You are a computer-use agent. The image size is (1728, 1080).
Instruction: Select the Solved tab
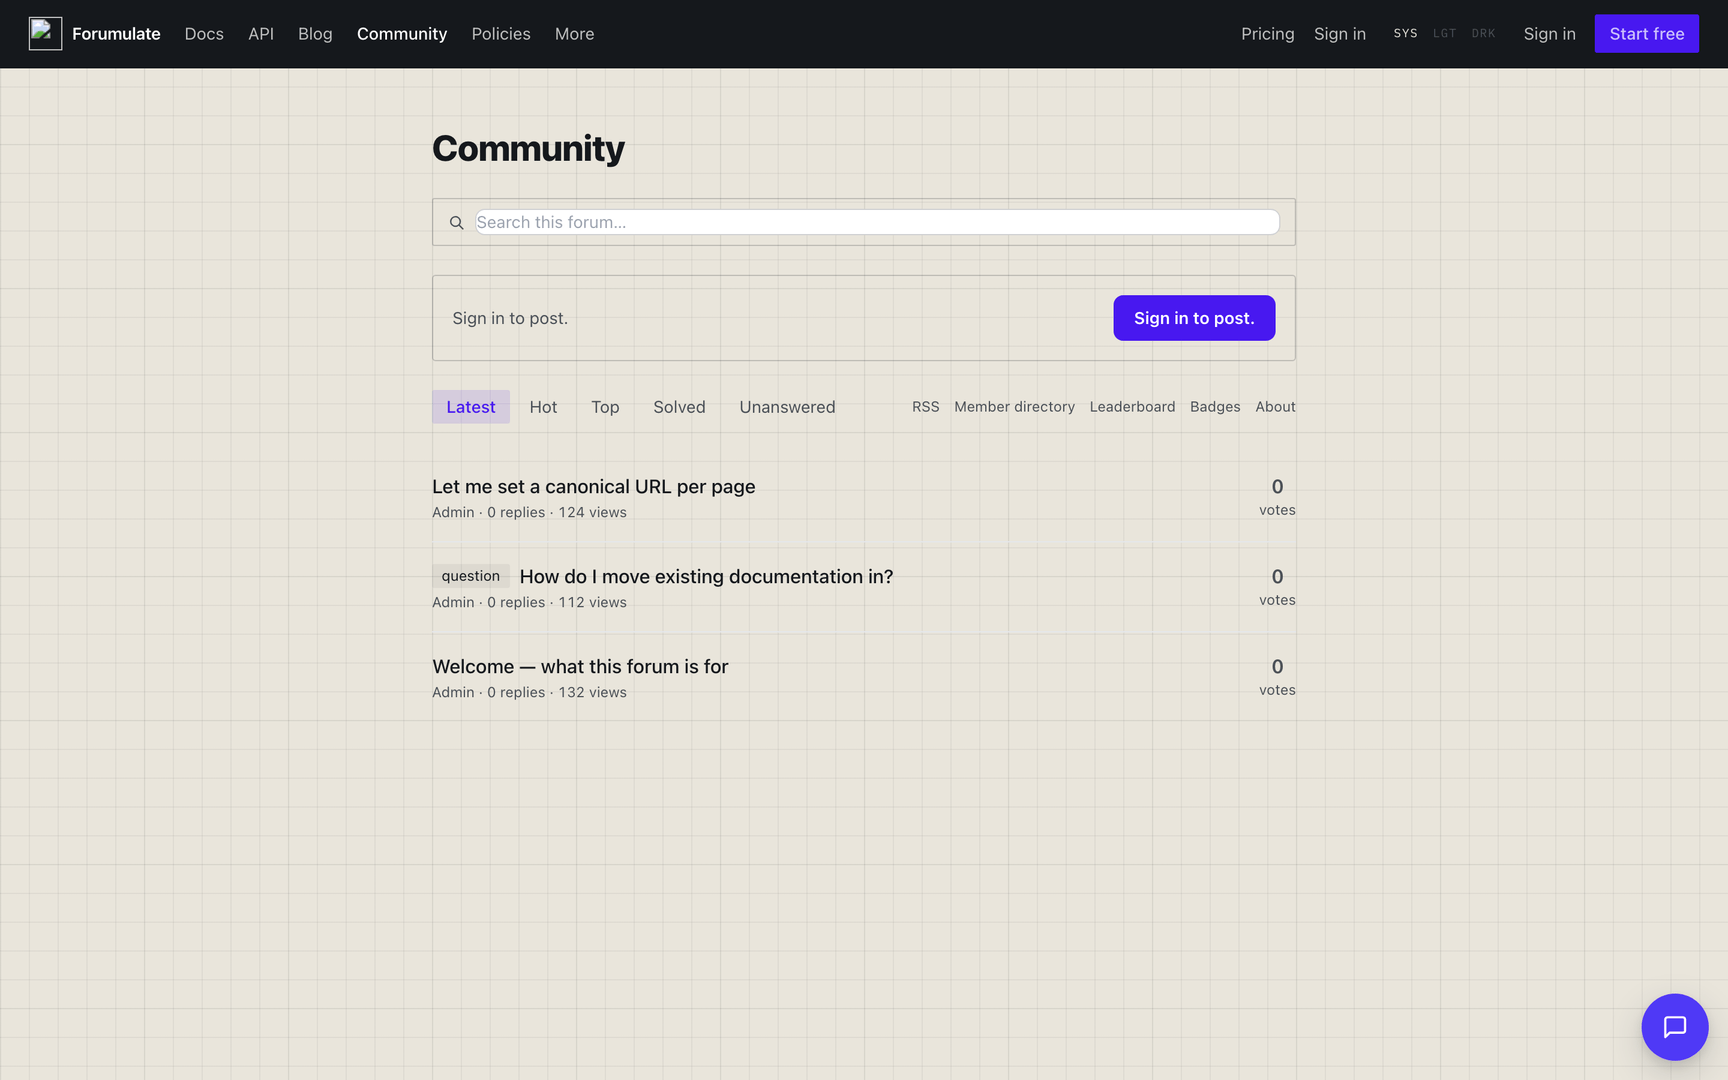[x=679, y=407]
